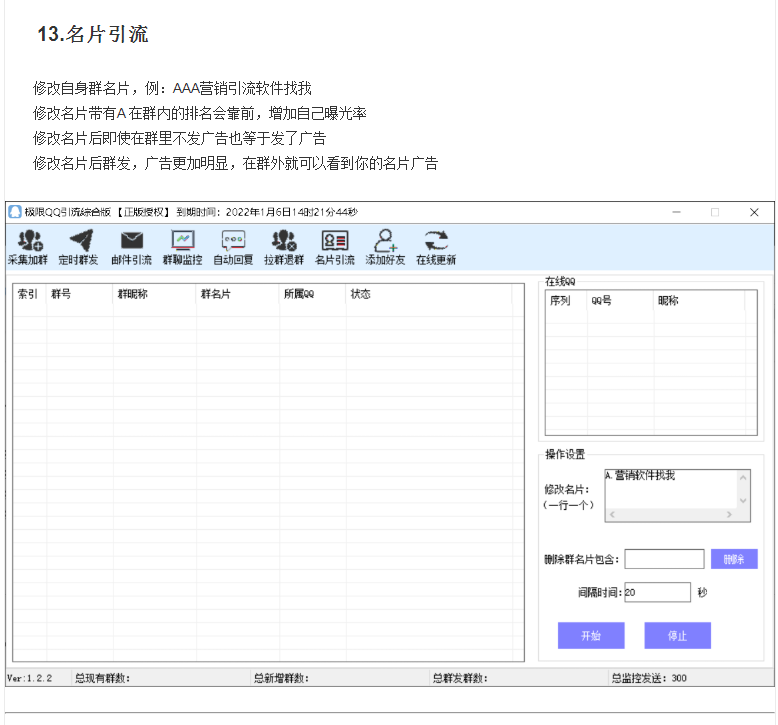Click the 修改名片 scroll down arrow

tap(743, 501)
